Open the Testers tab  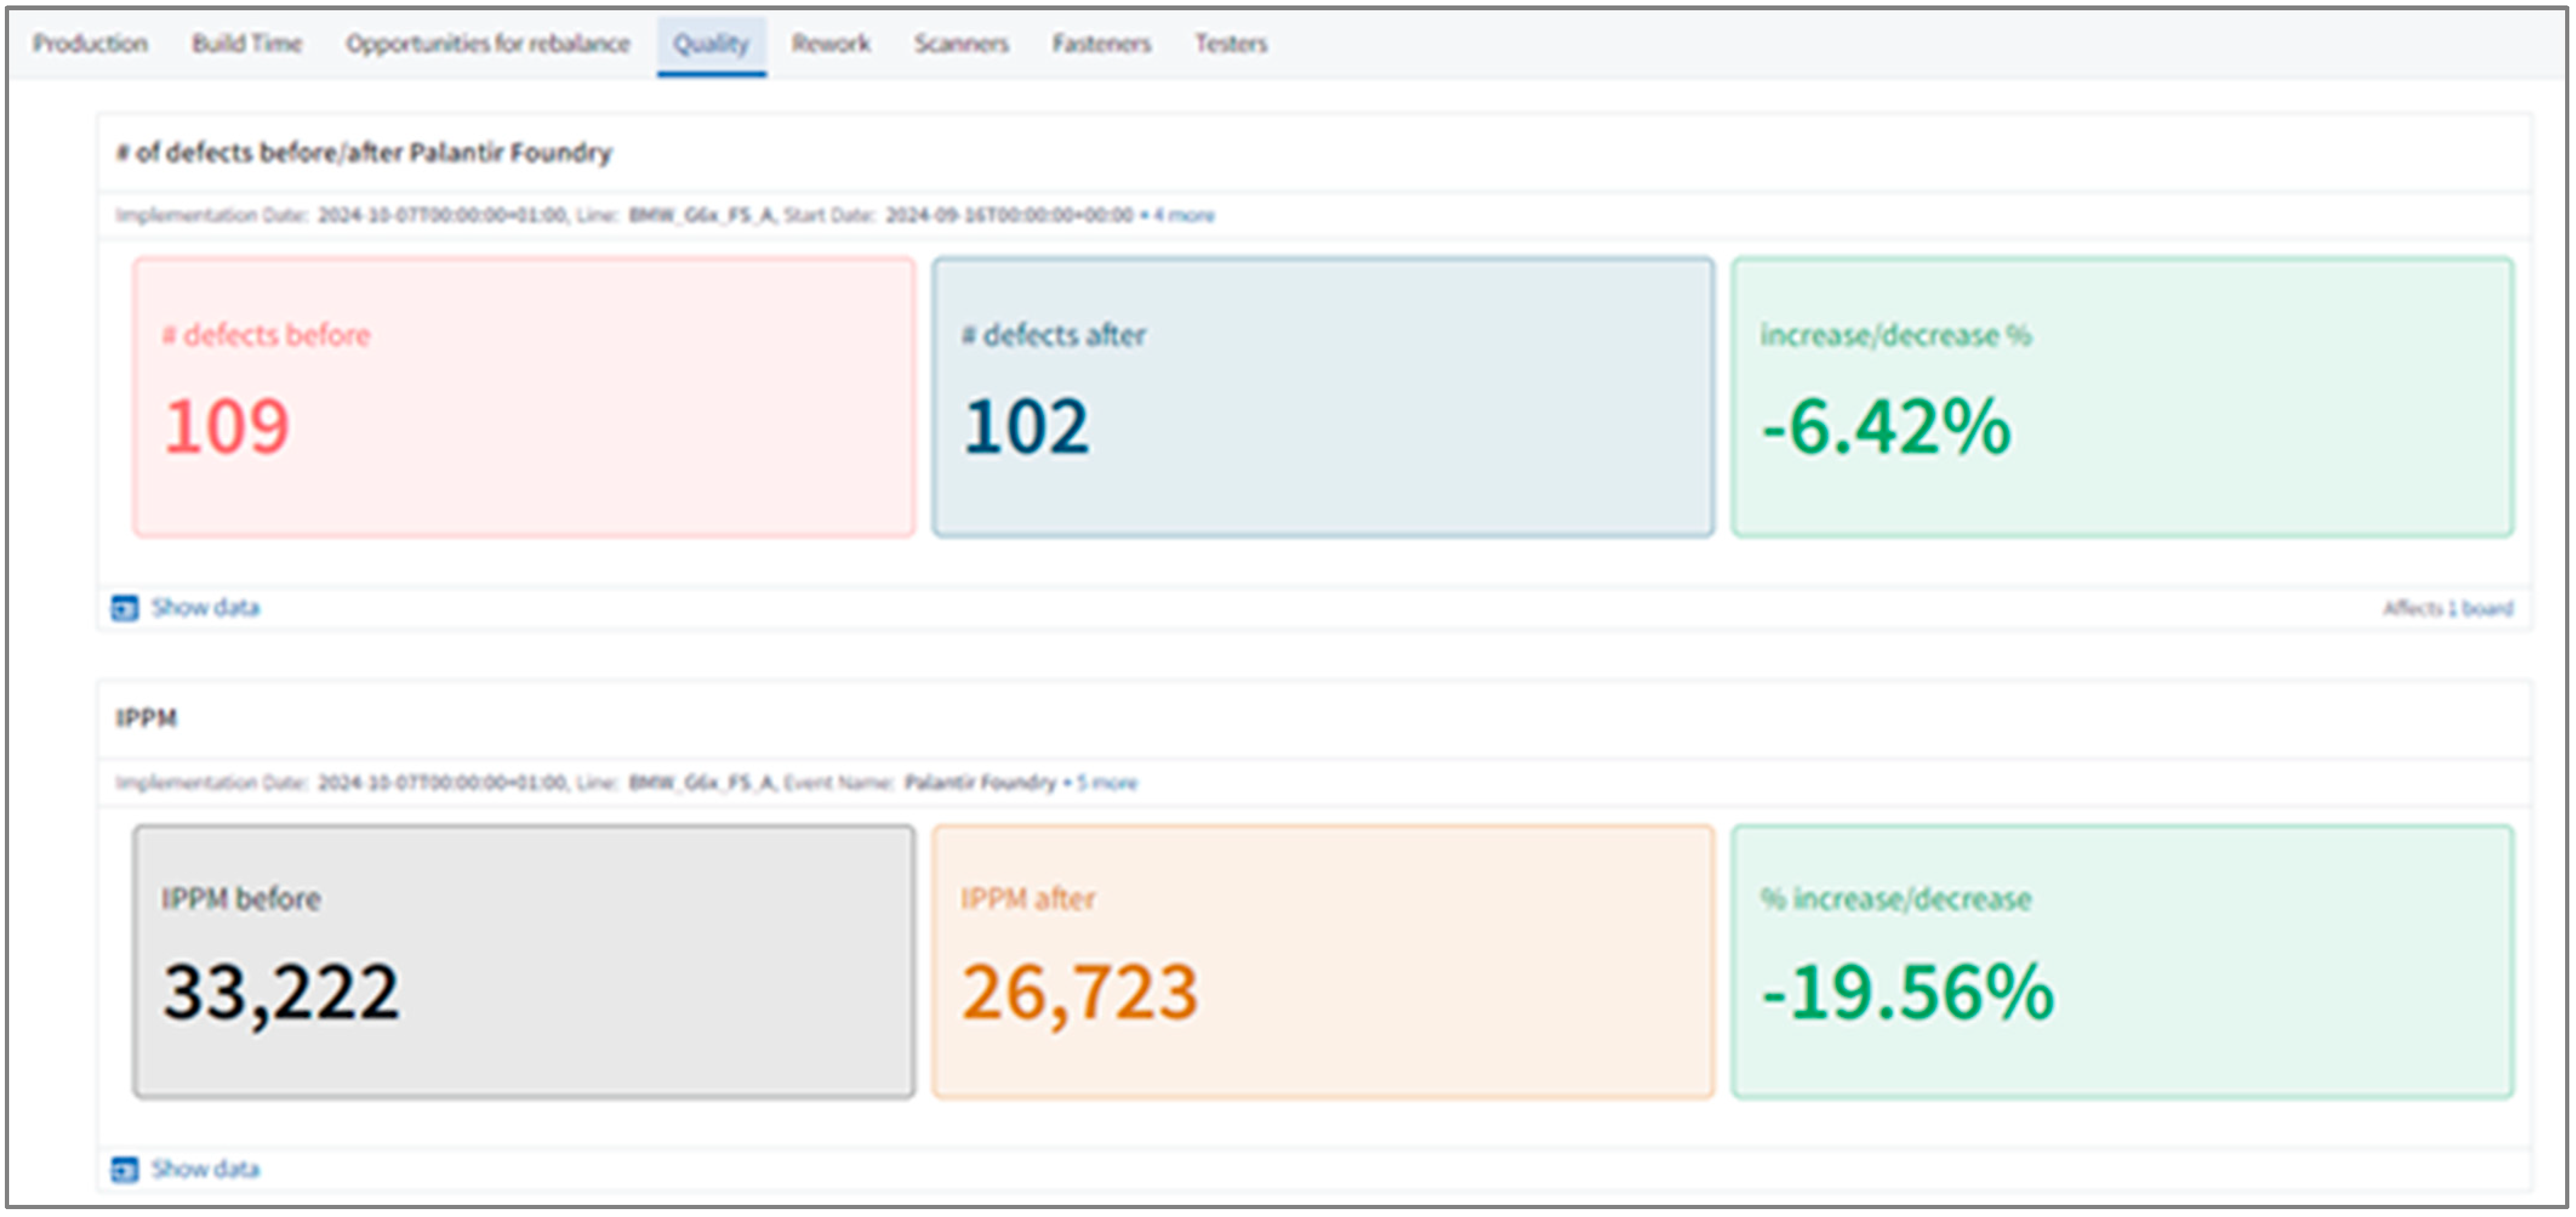tap(1230, 44)
